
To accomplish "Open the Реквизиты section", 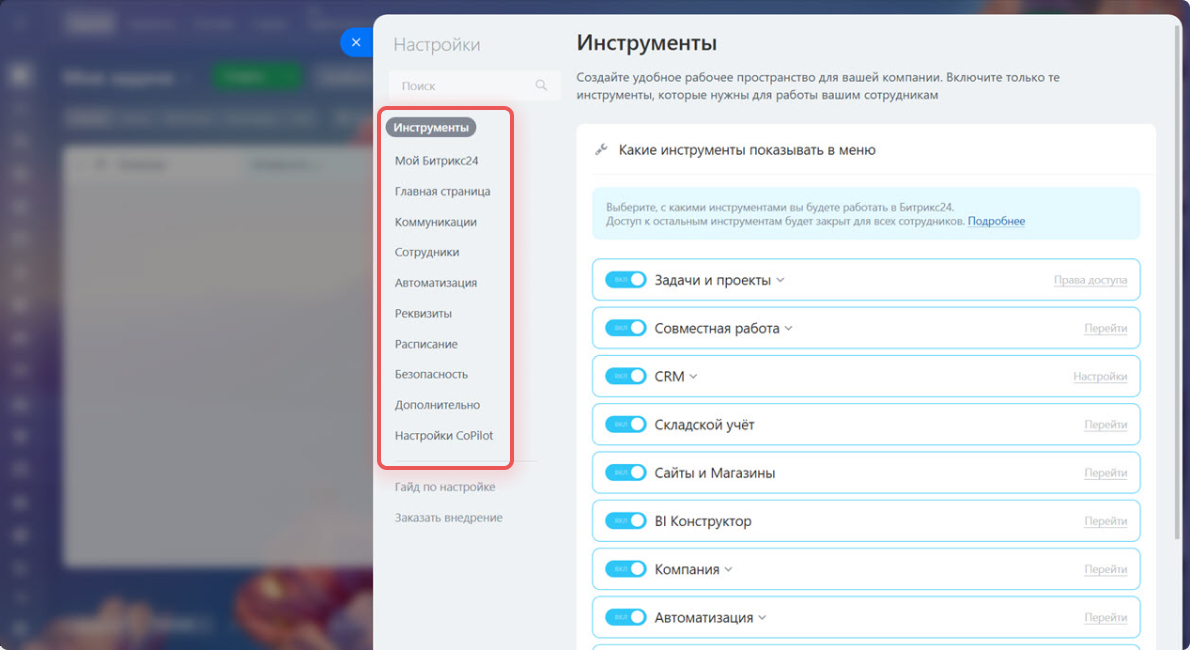I will click(423, 314).
